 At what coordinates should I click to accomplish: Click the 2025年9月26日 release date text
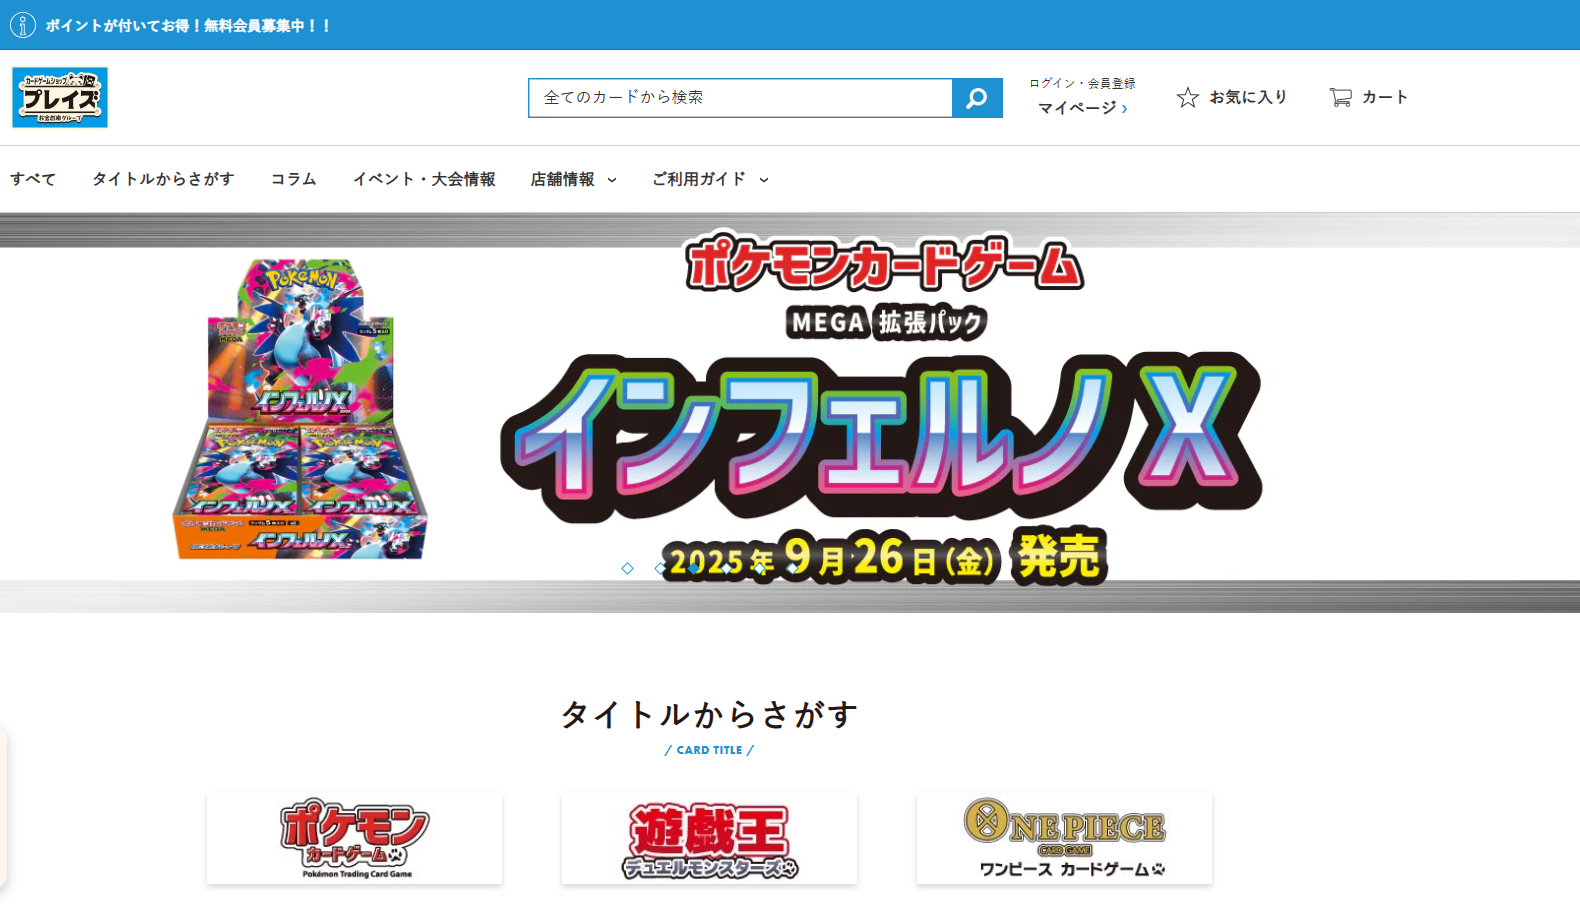pyautogui.click(x=832, y=558)
